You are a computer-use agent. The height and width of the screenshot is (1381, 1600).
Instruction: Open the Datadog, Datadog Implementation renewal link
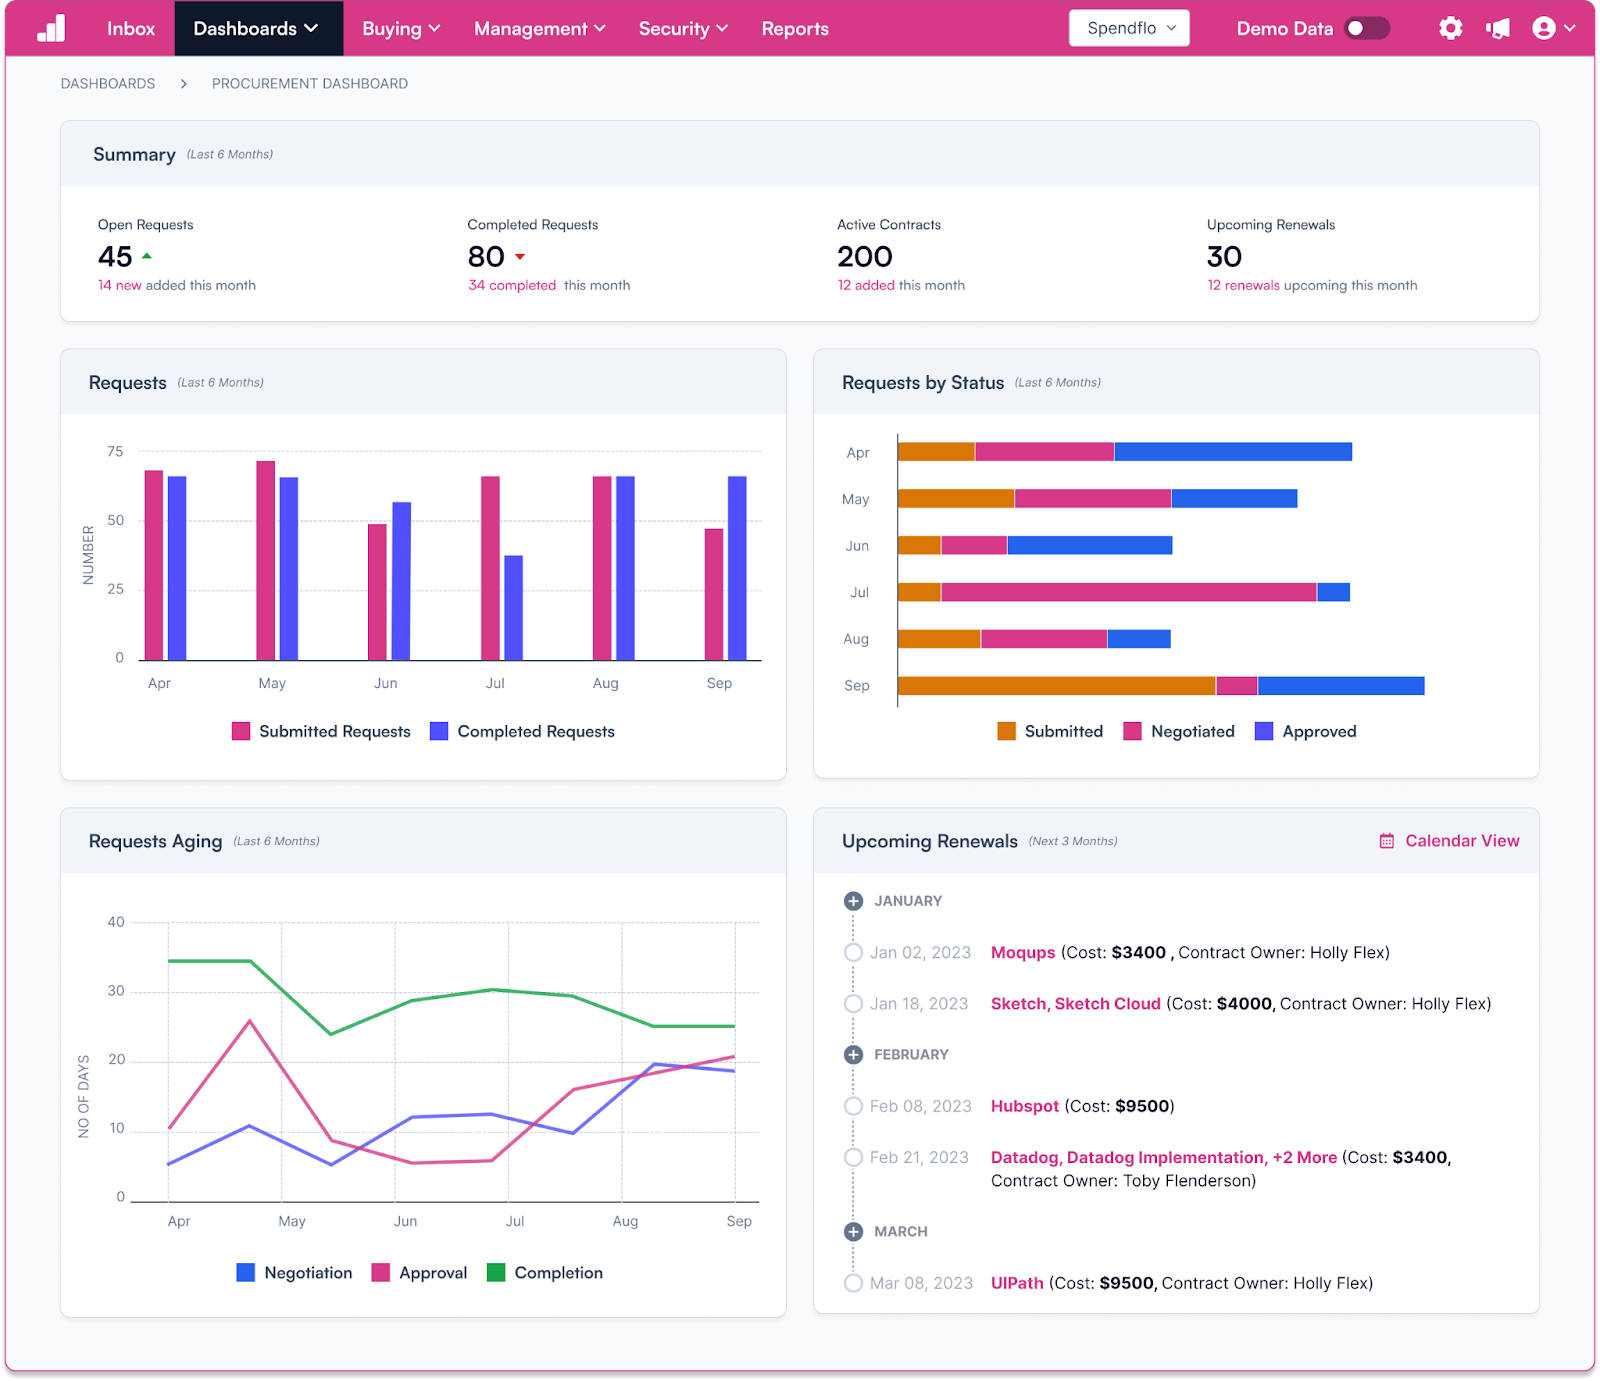(x=1164, y=1157)
